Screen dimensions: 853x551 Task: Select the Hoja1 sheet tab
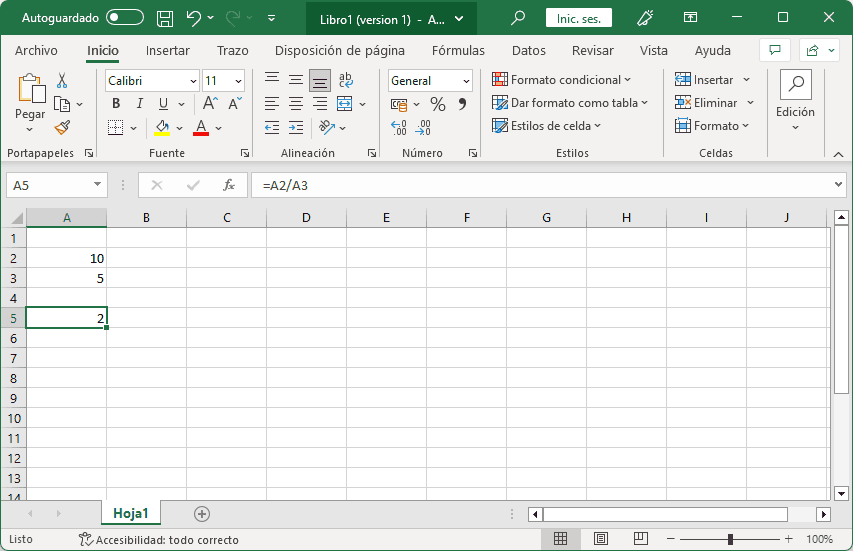131,513
